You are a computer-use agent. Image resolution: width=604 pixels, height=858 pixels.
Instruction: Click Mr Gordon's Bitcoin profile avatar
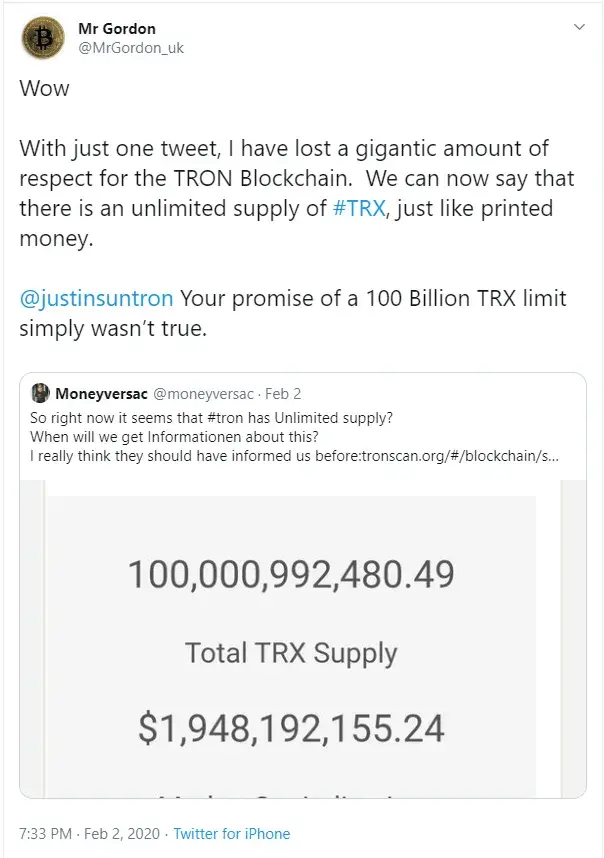point(42,38)
